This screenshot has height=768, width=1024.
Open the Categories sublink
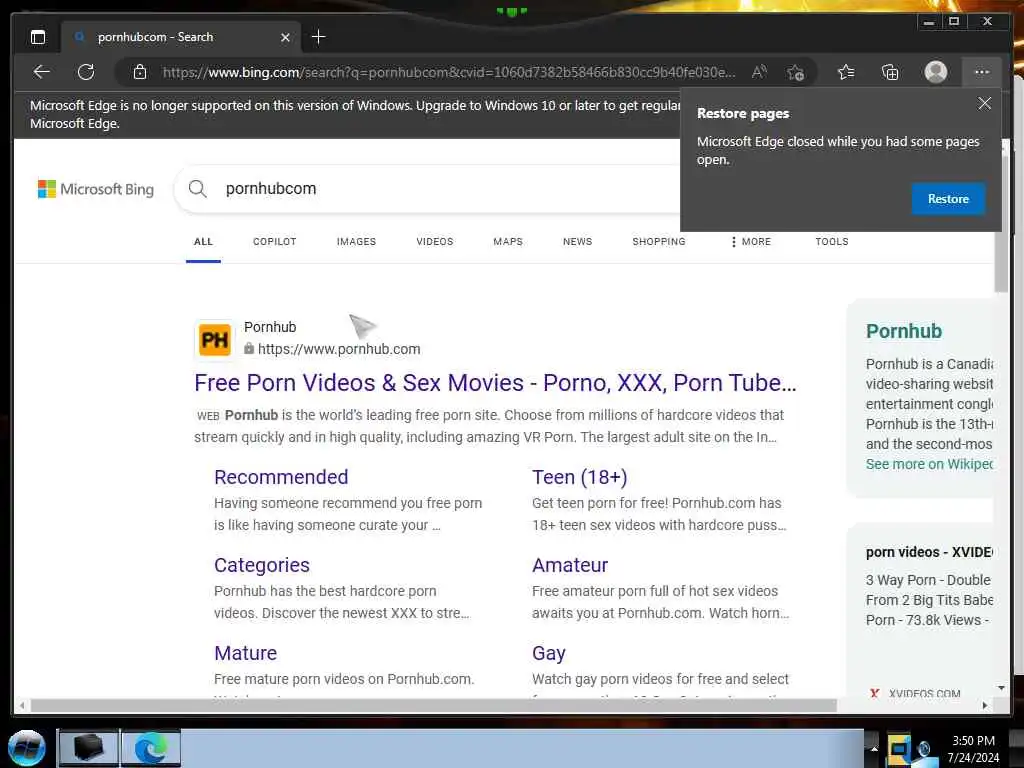261,566
